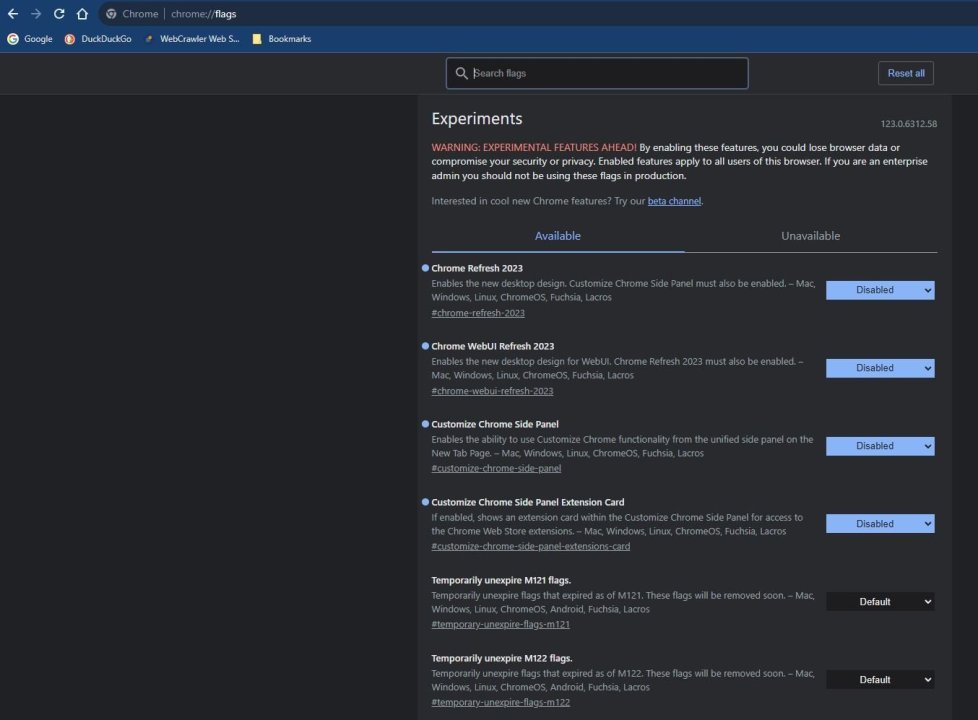
Task: Open the WebCrawler Web Search bookmark
Action: [x=192, y=39]
